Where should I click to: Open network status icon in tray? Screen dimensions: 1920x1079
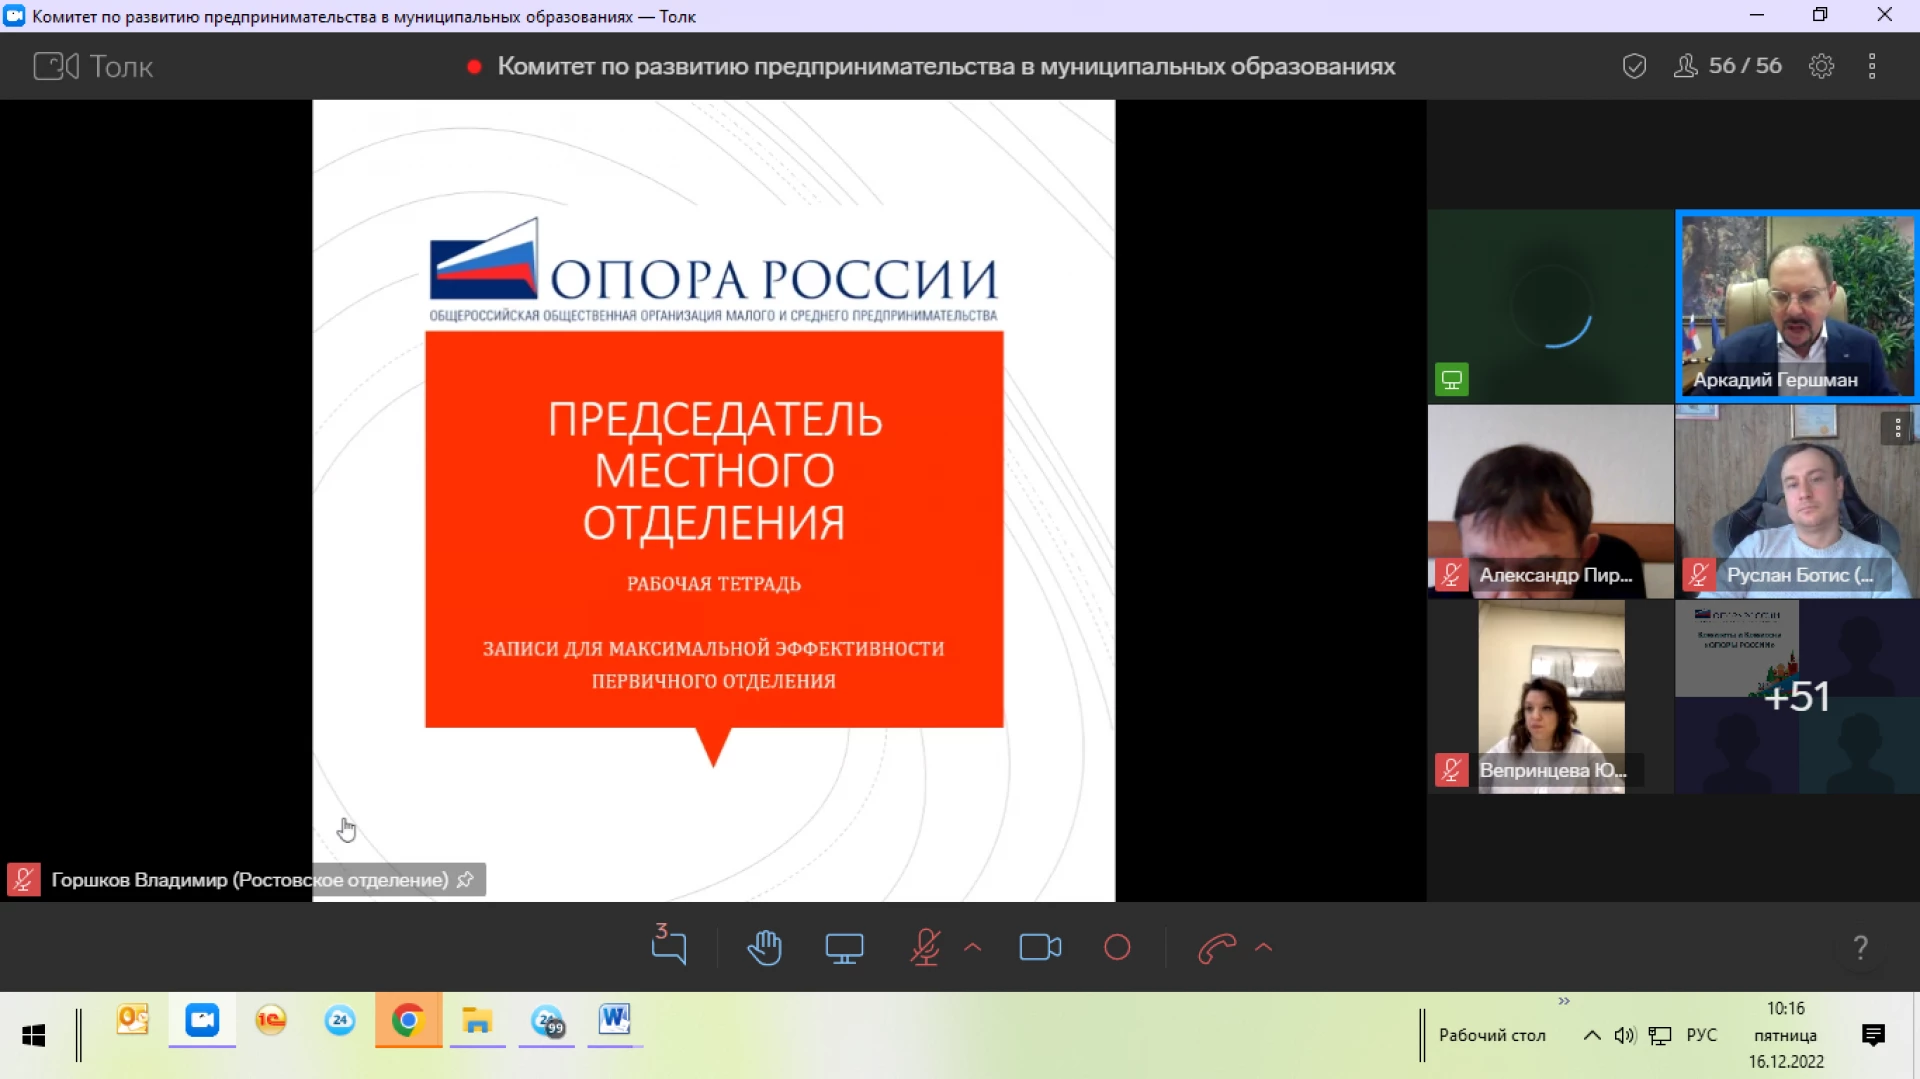pos(1660,1035)
